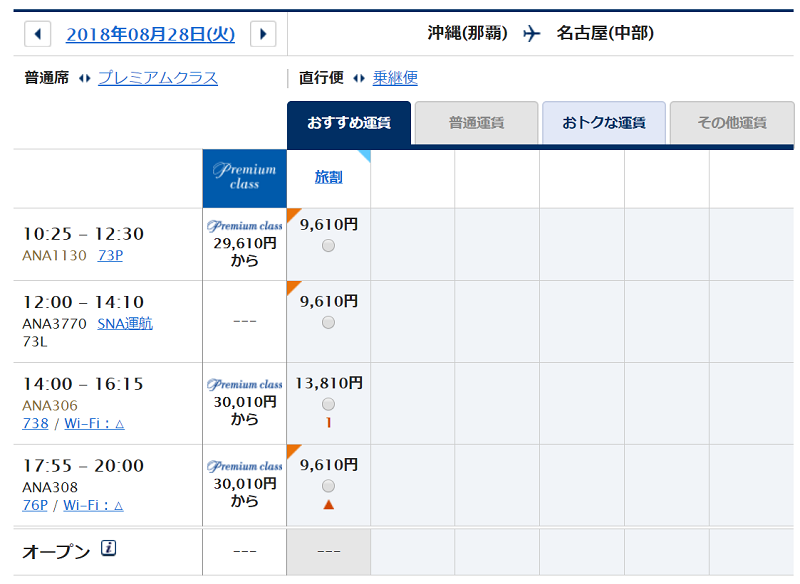Open Wi-Fi info for ANA306 flight
This screenshot has width=800, height=584.
(94, 423)
